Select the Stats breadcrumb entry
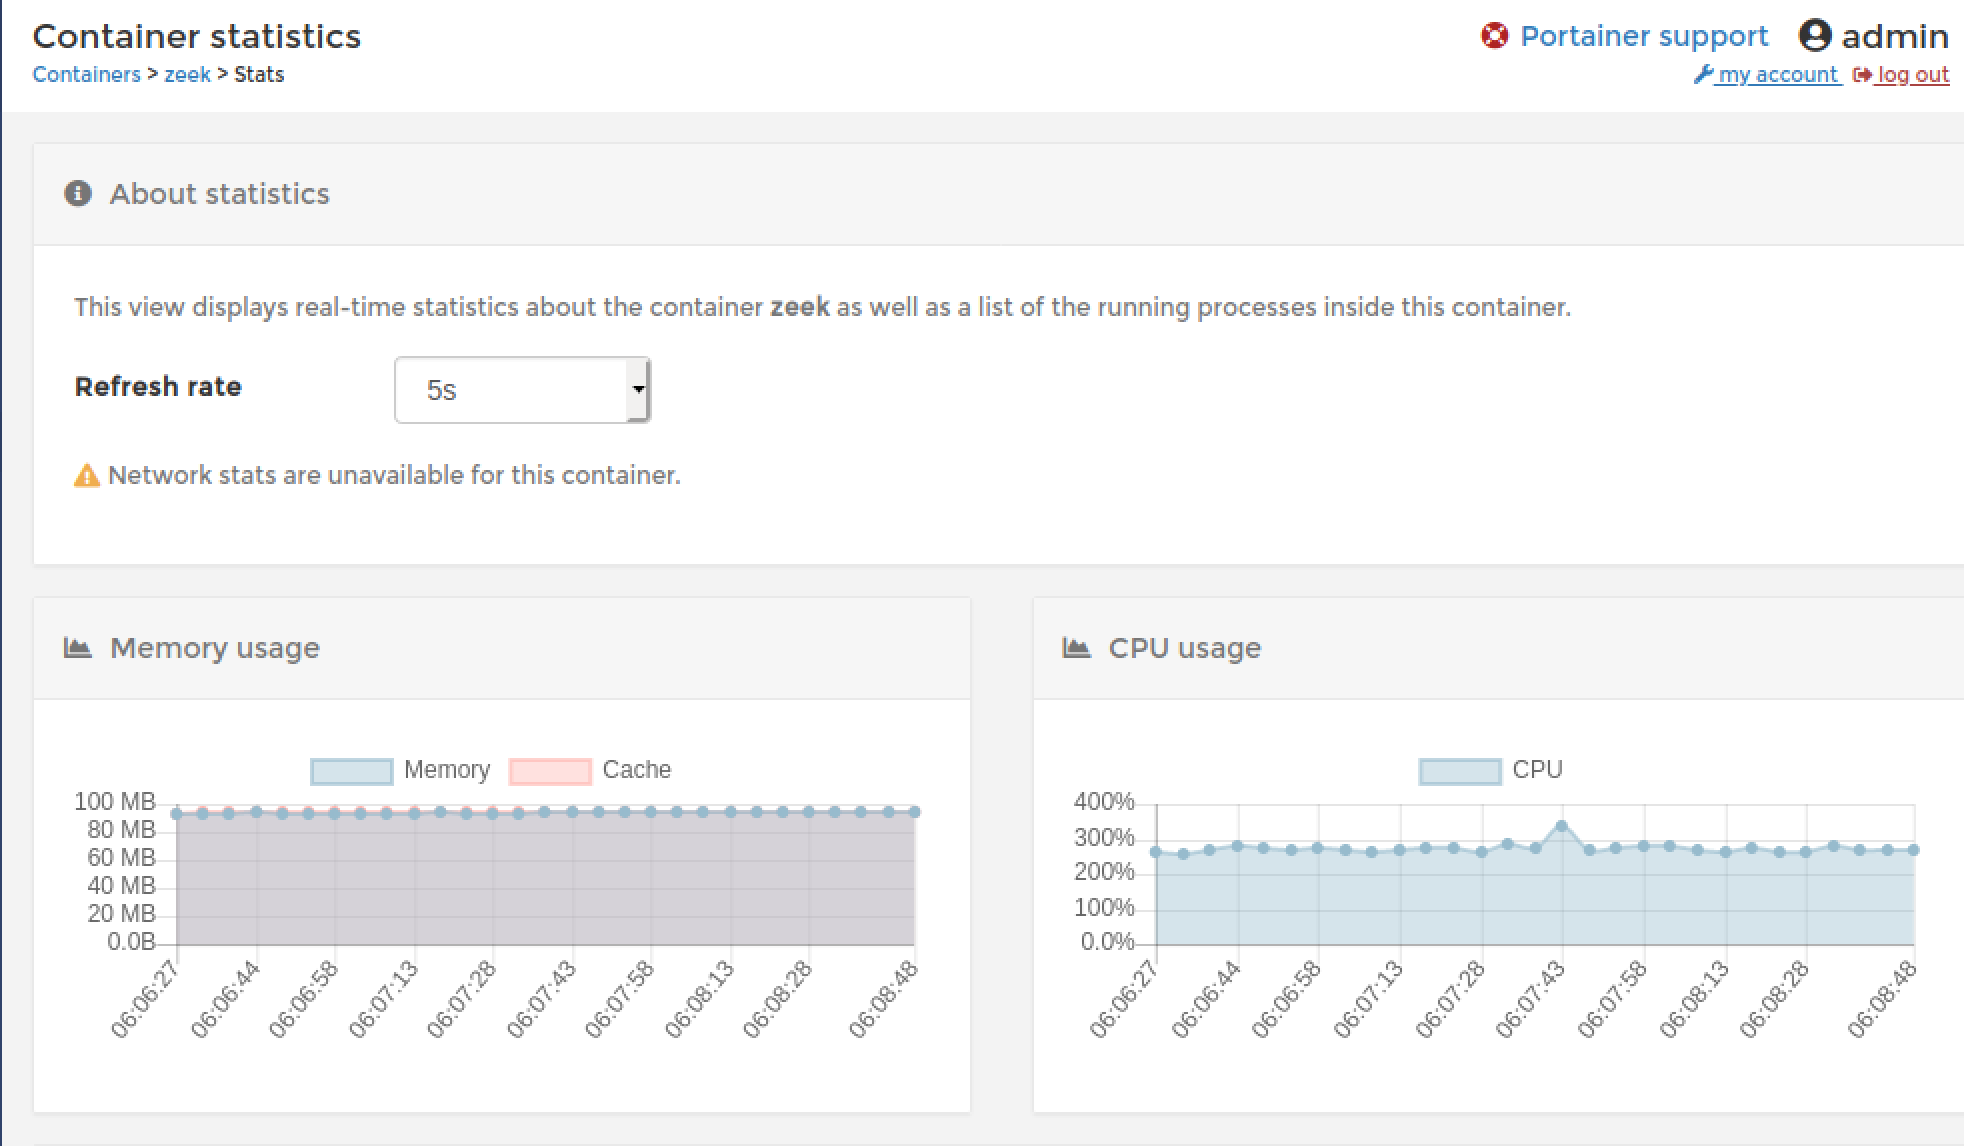Image resolution: width=1964 pixels, height=1146 pixels. coord(258,74)
